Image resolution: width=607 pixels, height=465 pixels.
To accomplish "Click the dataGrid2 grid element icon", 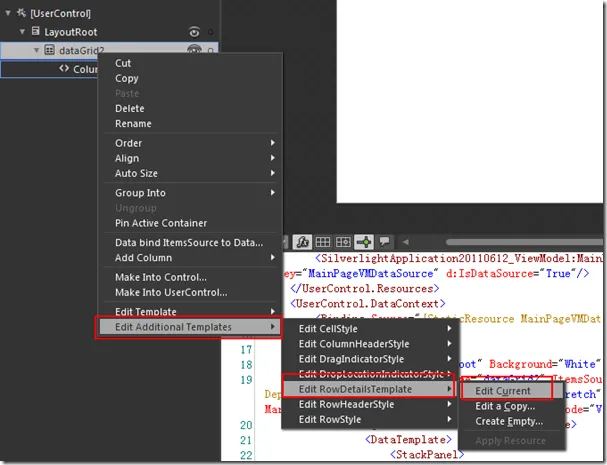I will point(49,50).
